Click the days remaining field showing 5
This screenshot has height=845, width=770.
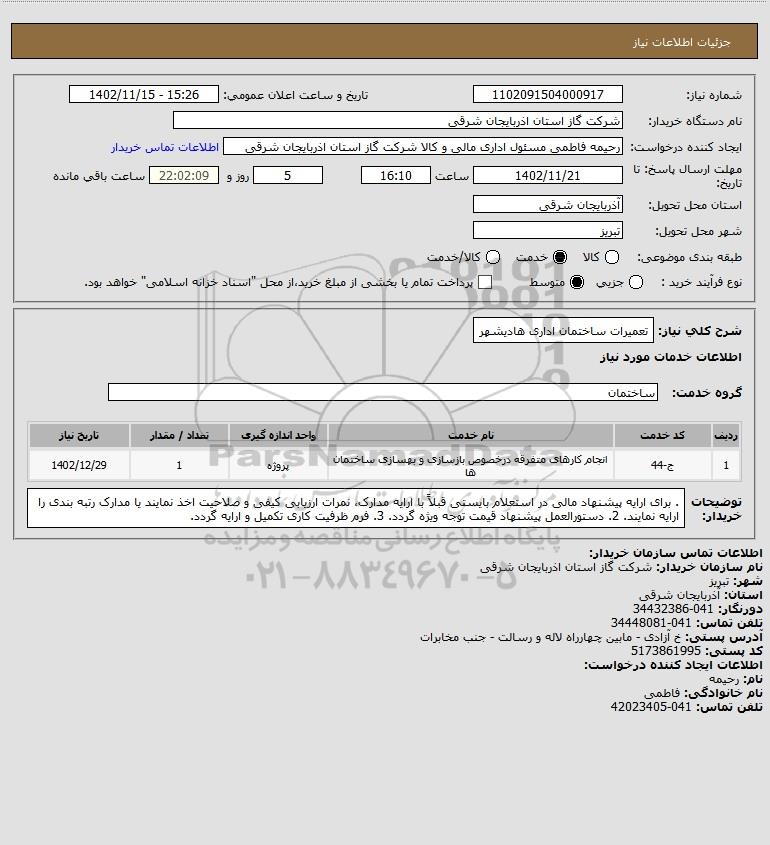coord(288,175)
